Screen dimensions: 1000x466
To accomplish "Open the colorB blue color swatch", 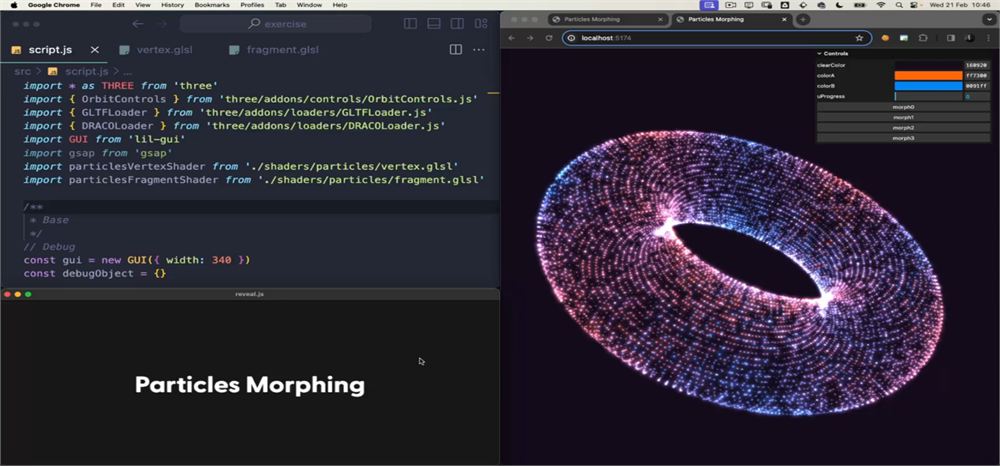I will point(928,85).
